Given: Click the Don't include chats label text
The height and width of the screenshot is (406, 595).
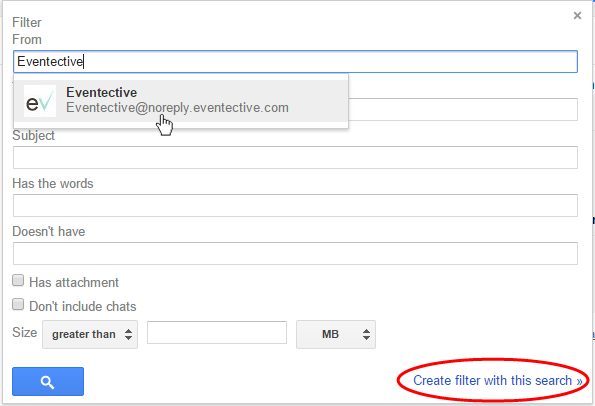Looking at the screenshot, I should point(83,307).
